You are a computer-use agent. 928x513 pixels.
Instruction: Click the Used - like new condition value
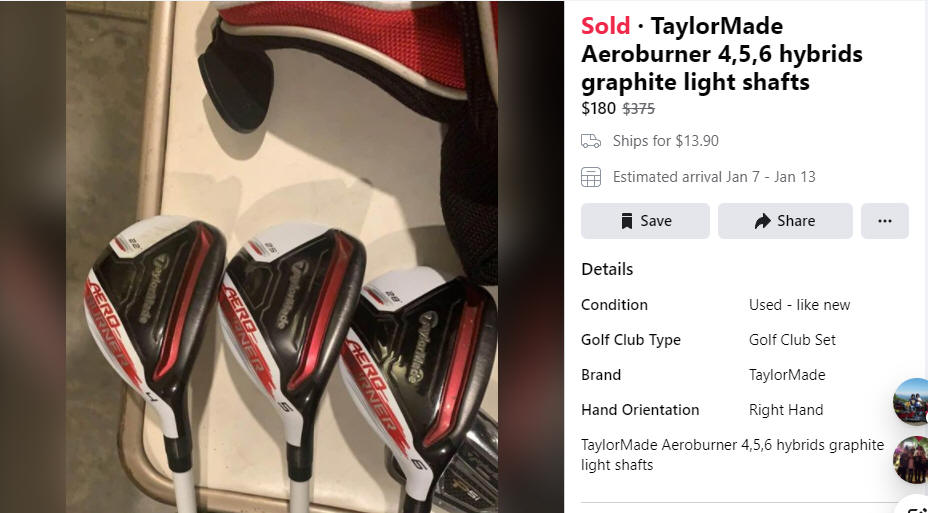[x=799, y=305]
